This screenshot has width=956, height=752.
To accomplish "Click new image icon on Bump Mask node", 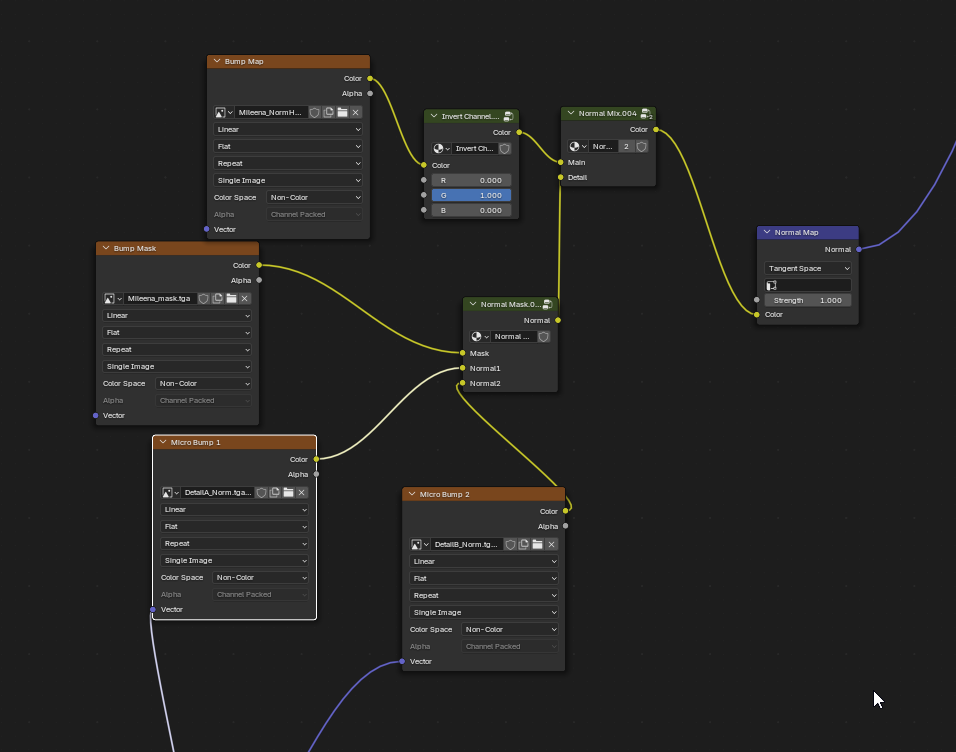I will 218,298.
